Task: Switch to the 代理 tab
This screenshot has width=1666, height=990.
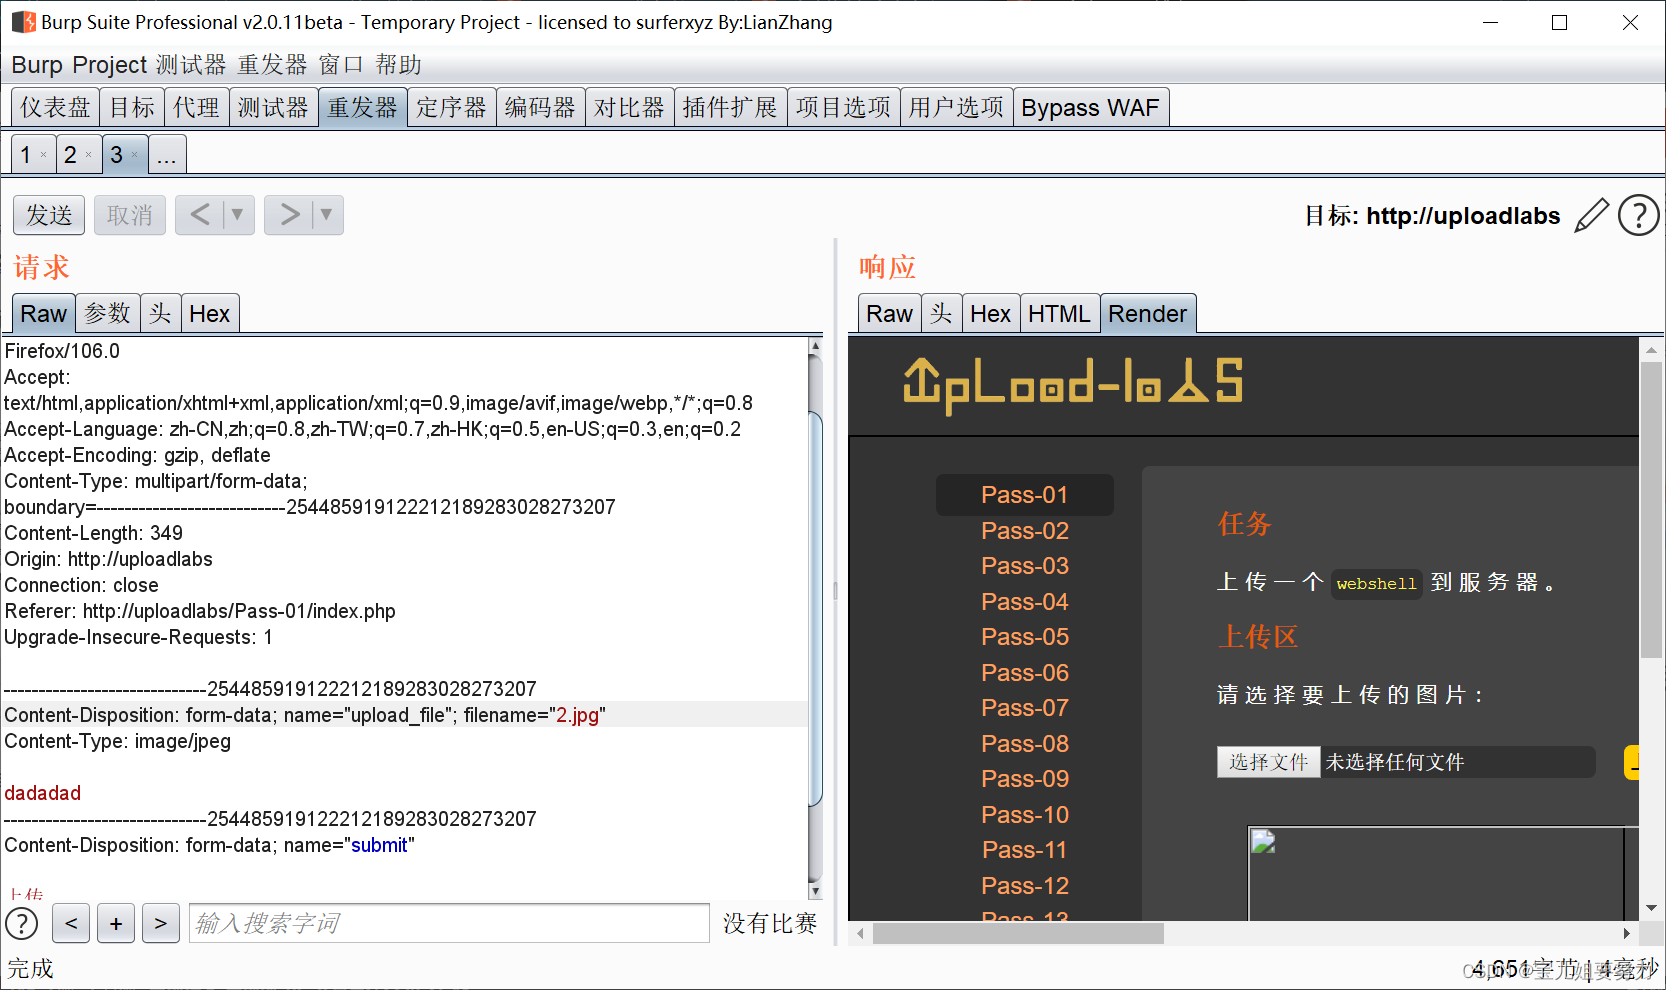Action: coord(196,107)
